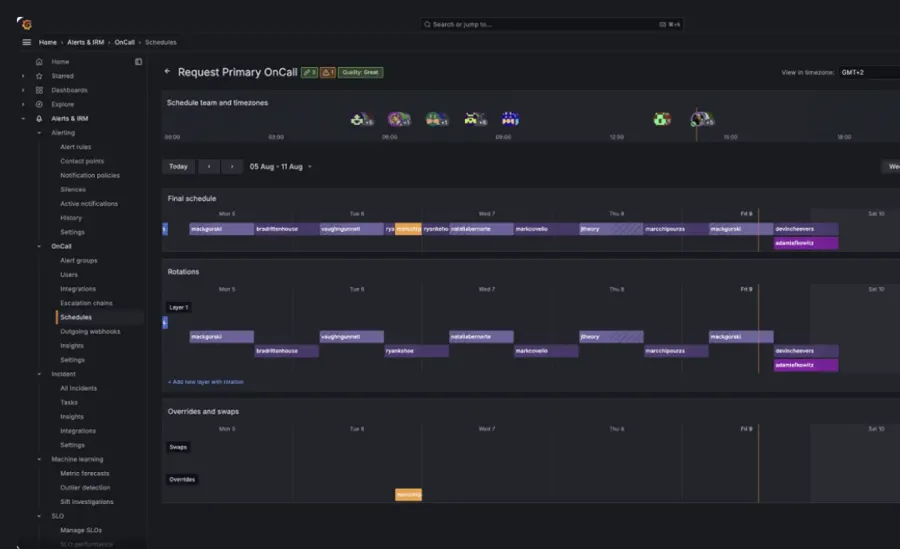Click the bradrittenhouse shift in Final schedule
Image resolution: width=900 pixels, height=549 pixels.
tap(286, 229)
